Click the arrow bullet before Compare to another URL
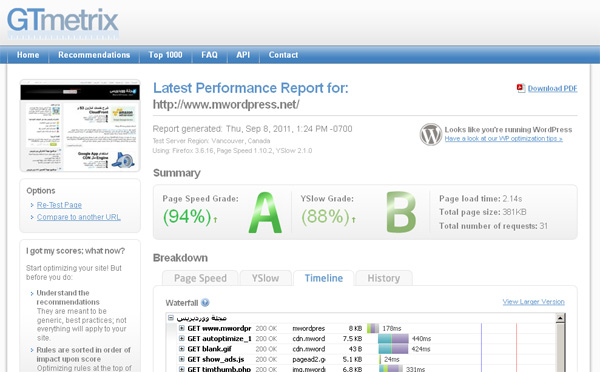The width and height of the screenshot is (600, 372). point(32,217)
